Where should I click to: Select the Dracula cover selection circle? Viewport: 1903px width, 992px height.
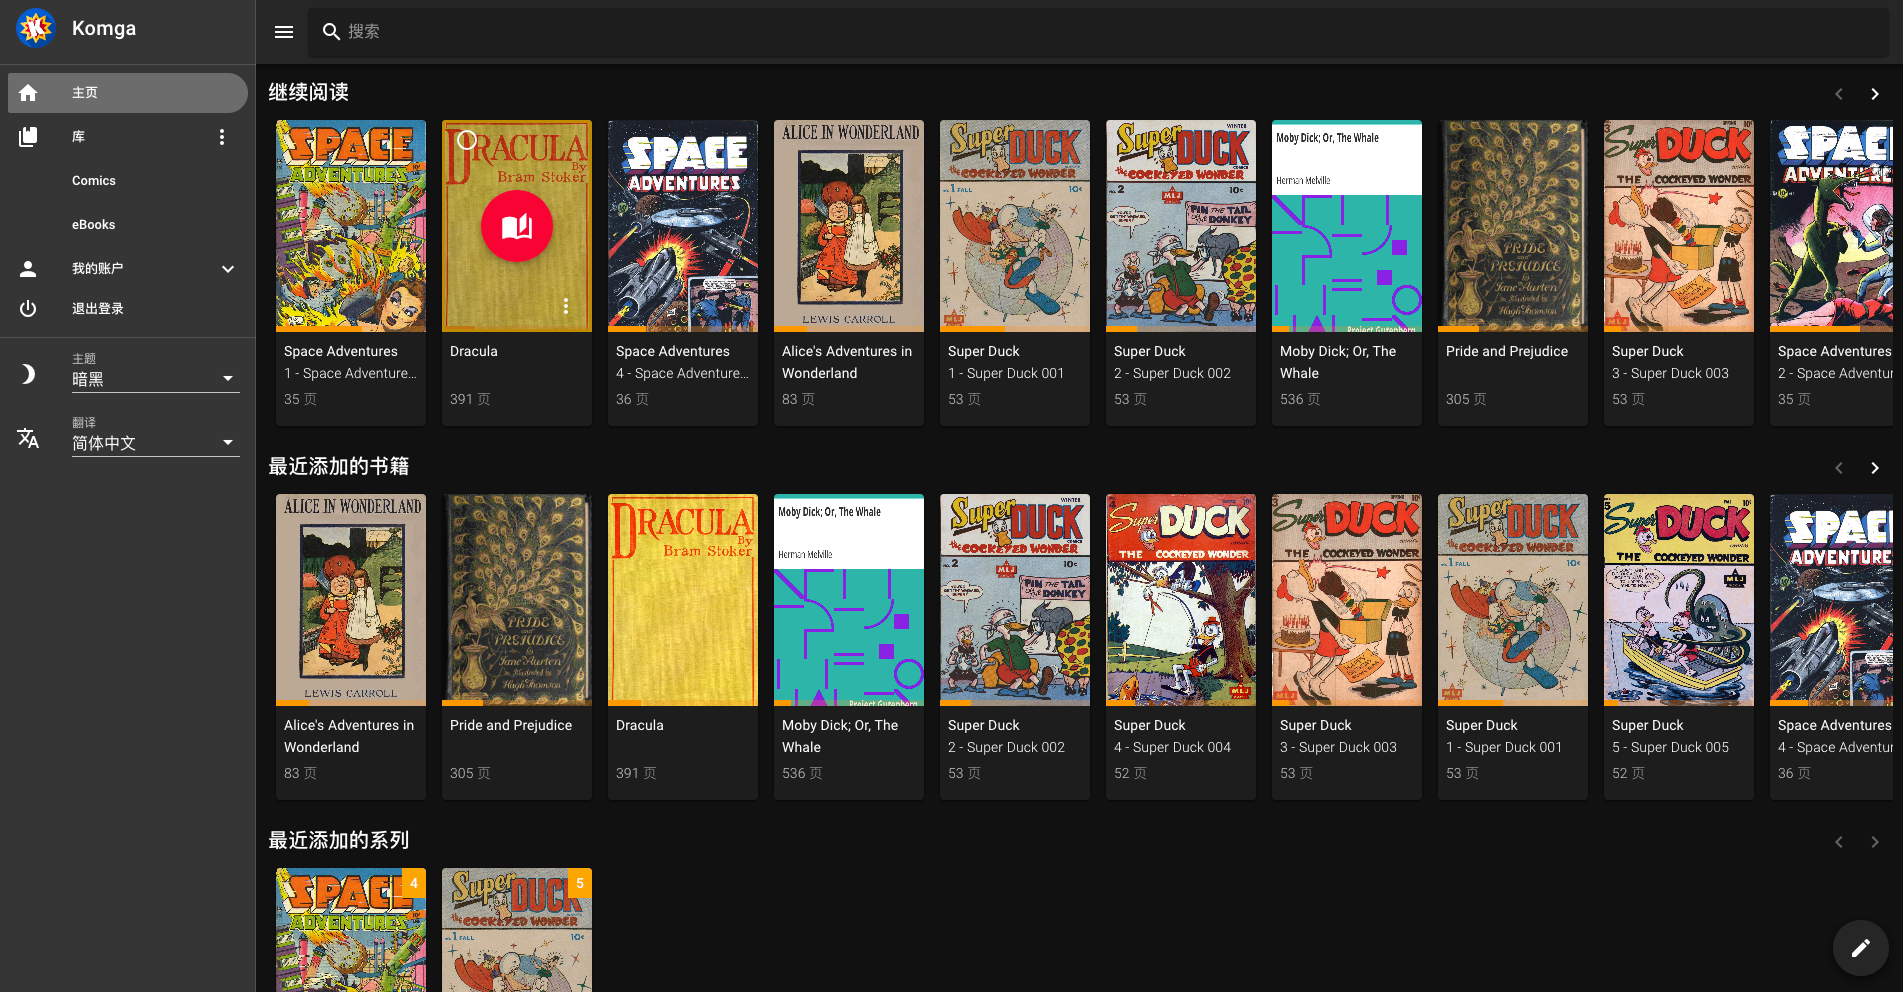(x=467, y=141)
